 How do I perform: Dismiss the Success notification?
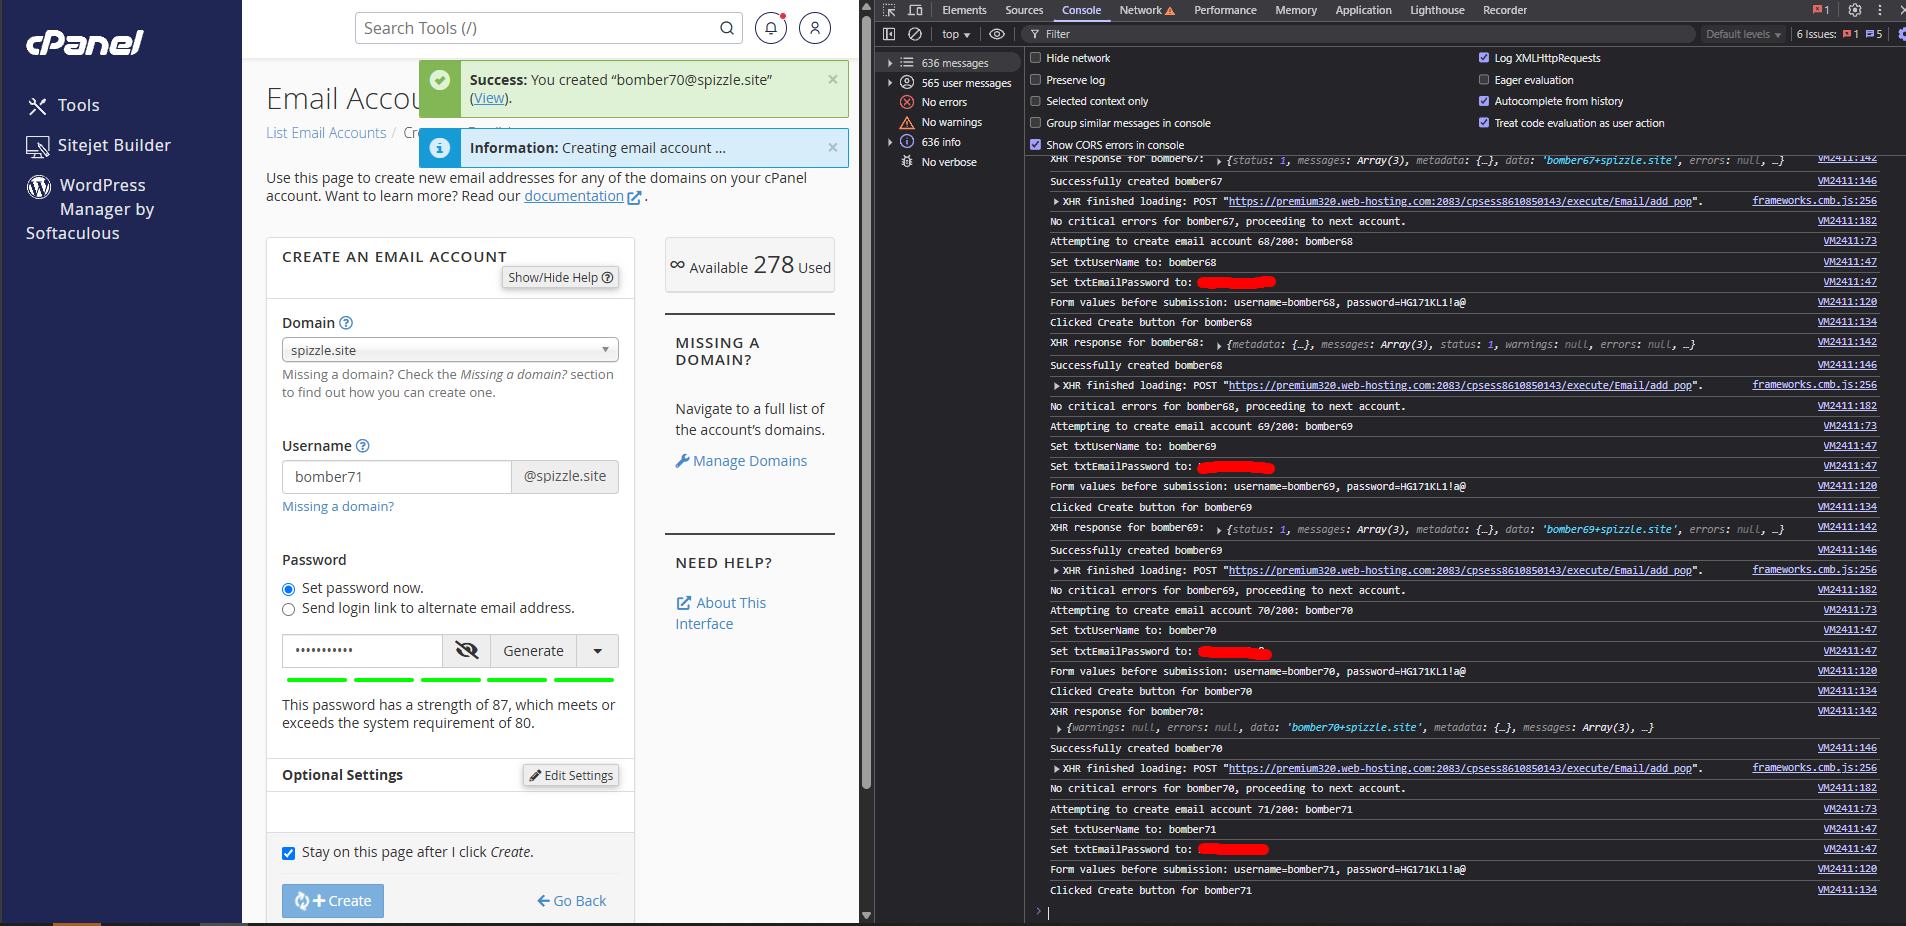(833, 79)
